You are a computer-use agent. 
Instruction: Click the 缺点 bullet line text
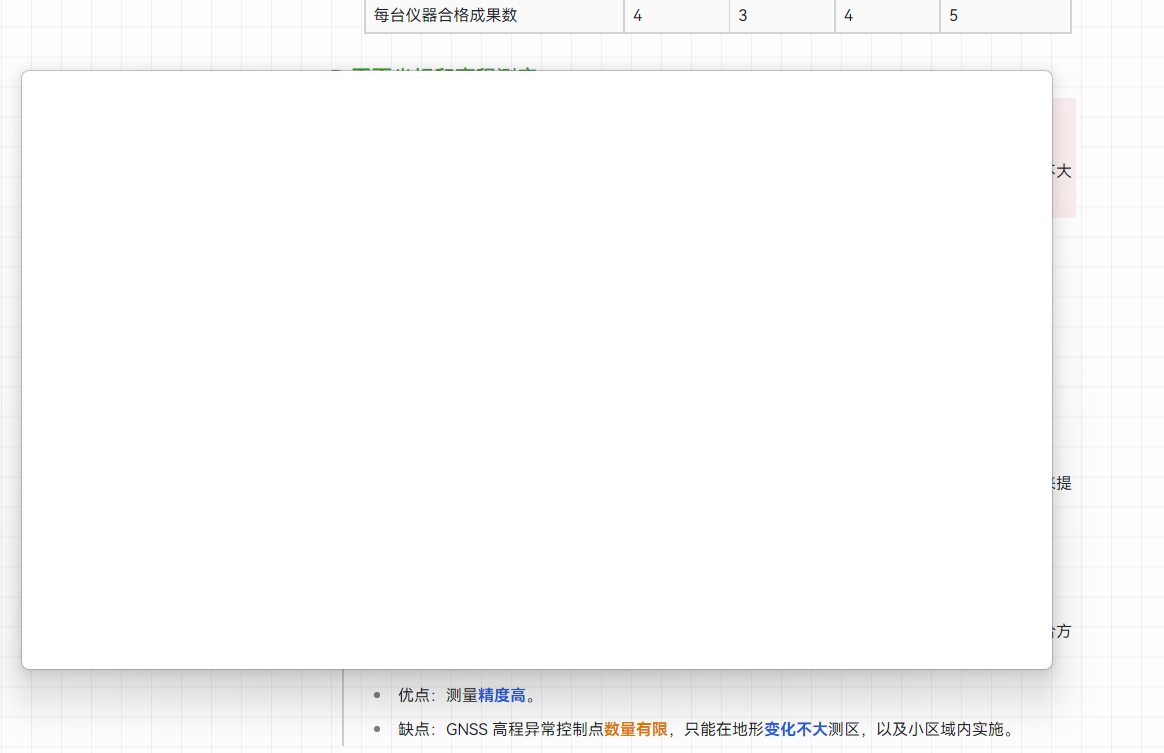point(700,730)
